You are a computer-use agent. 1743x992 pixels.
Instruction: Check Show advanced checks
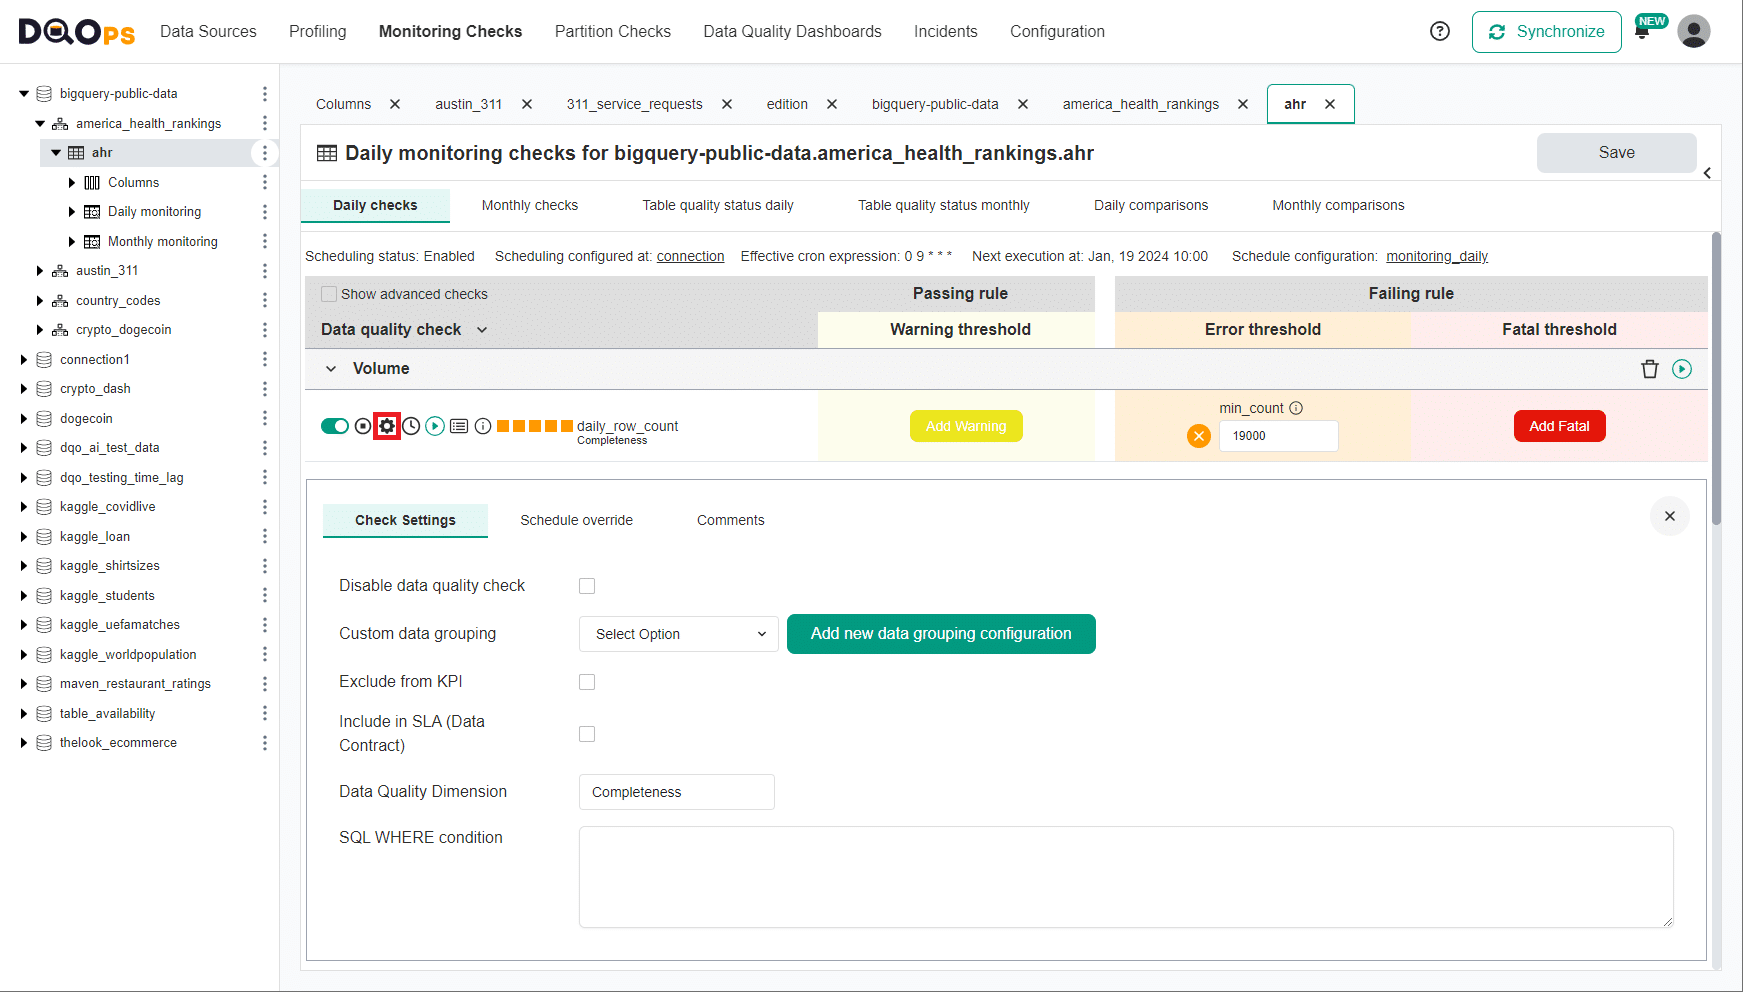click(329, 293)
